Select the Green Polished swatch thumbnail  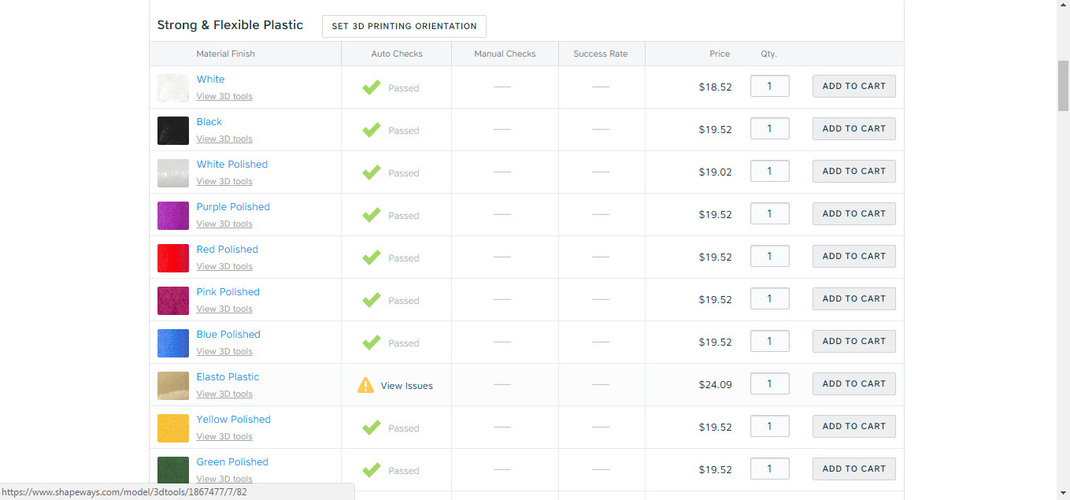(173, 471)
